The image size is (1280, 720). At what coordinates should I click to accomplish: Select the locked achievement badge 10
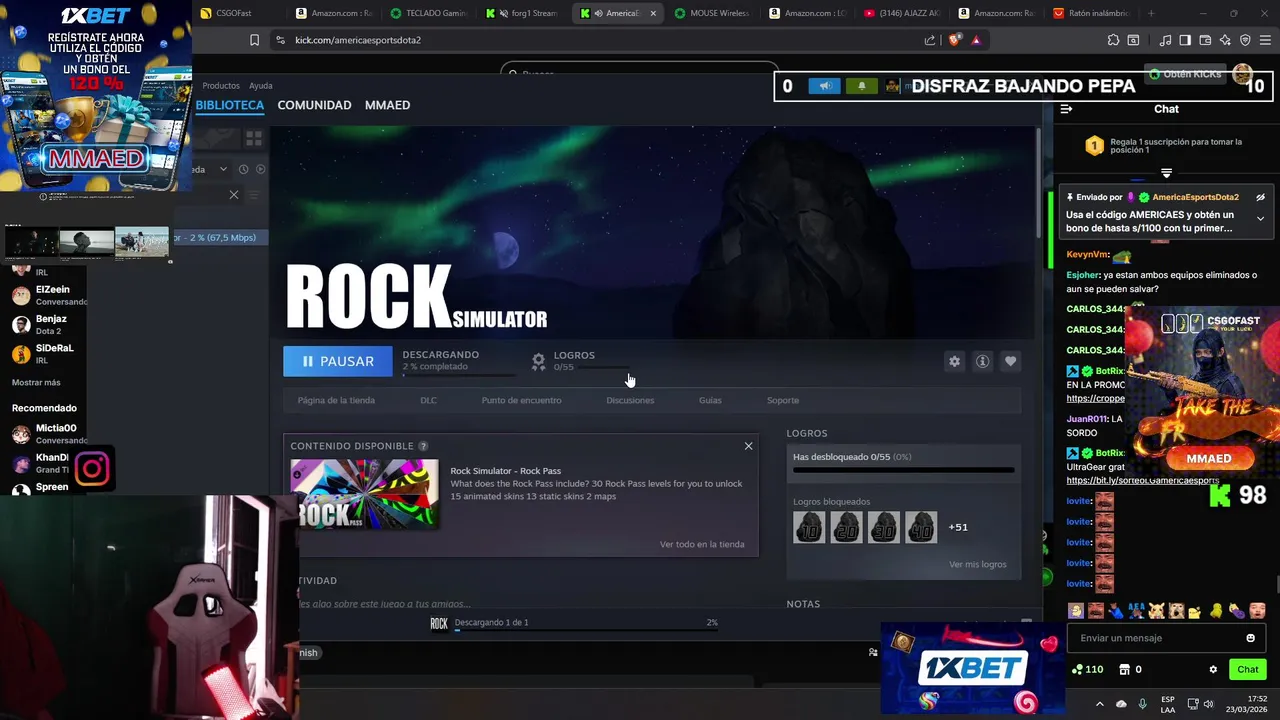[809, 527]
